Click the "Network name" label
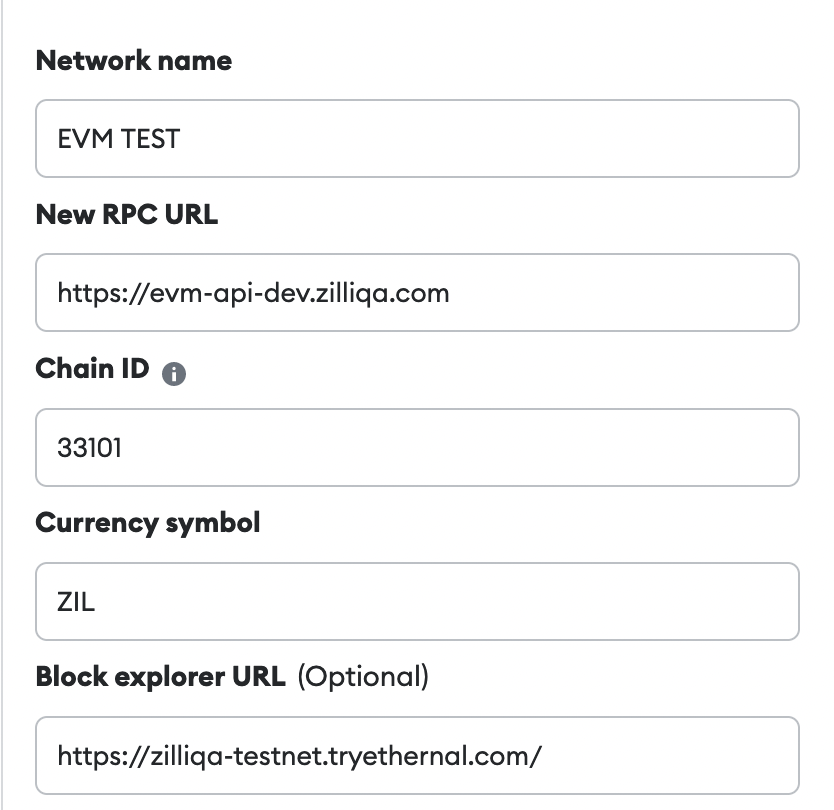Image resolution: width=834 pixels, height=810 pixels. tap(133, 61)
